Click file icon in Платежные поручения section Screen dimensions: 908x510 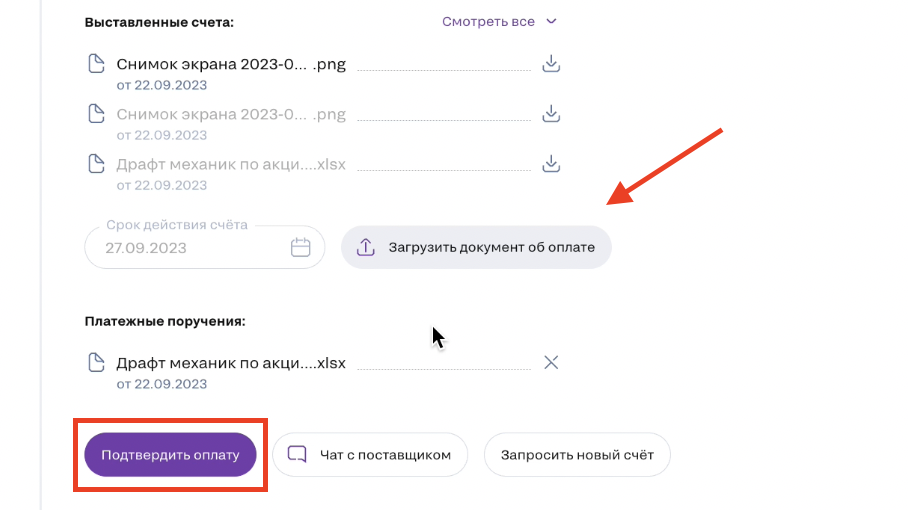click(x=96, y=362)
